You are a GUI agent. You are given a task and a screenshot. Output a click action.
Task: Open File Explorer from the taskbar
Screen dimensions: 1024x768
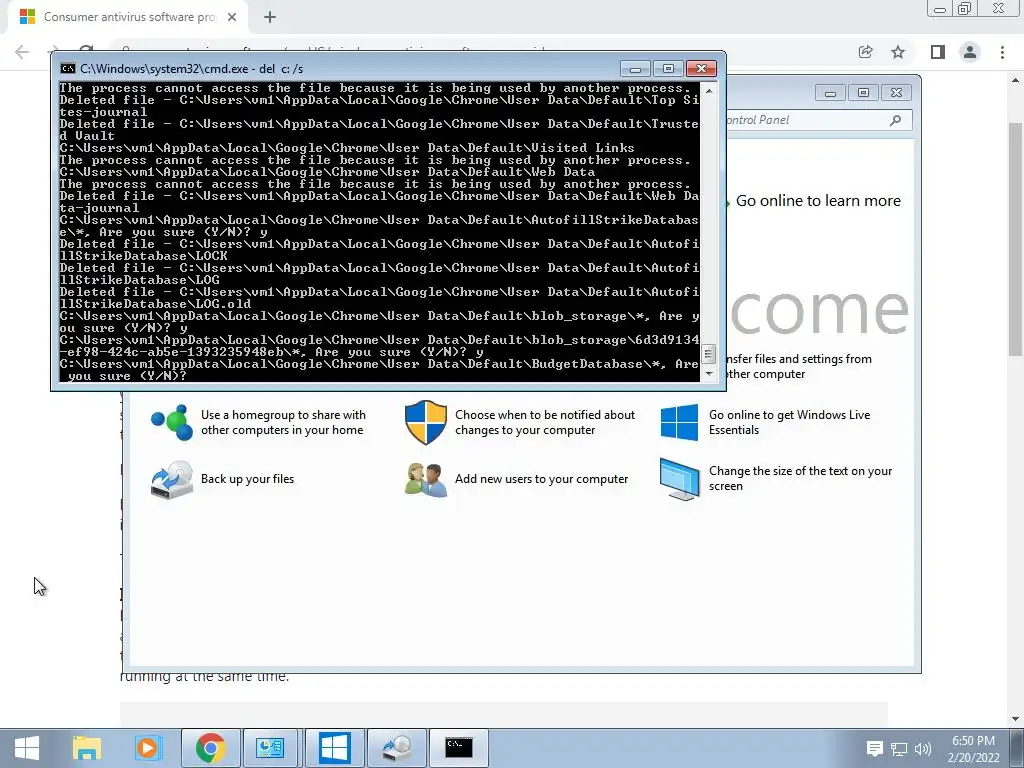pyautogui.click(x=86, y=748)
